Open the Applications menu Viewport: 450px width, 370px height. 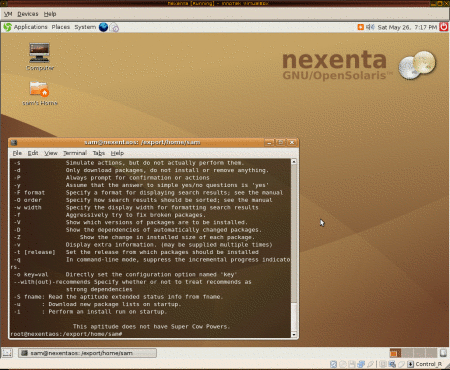click(30, 27)
